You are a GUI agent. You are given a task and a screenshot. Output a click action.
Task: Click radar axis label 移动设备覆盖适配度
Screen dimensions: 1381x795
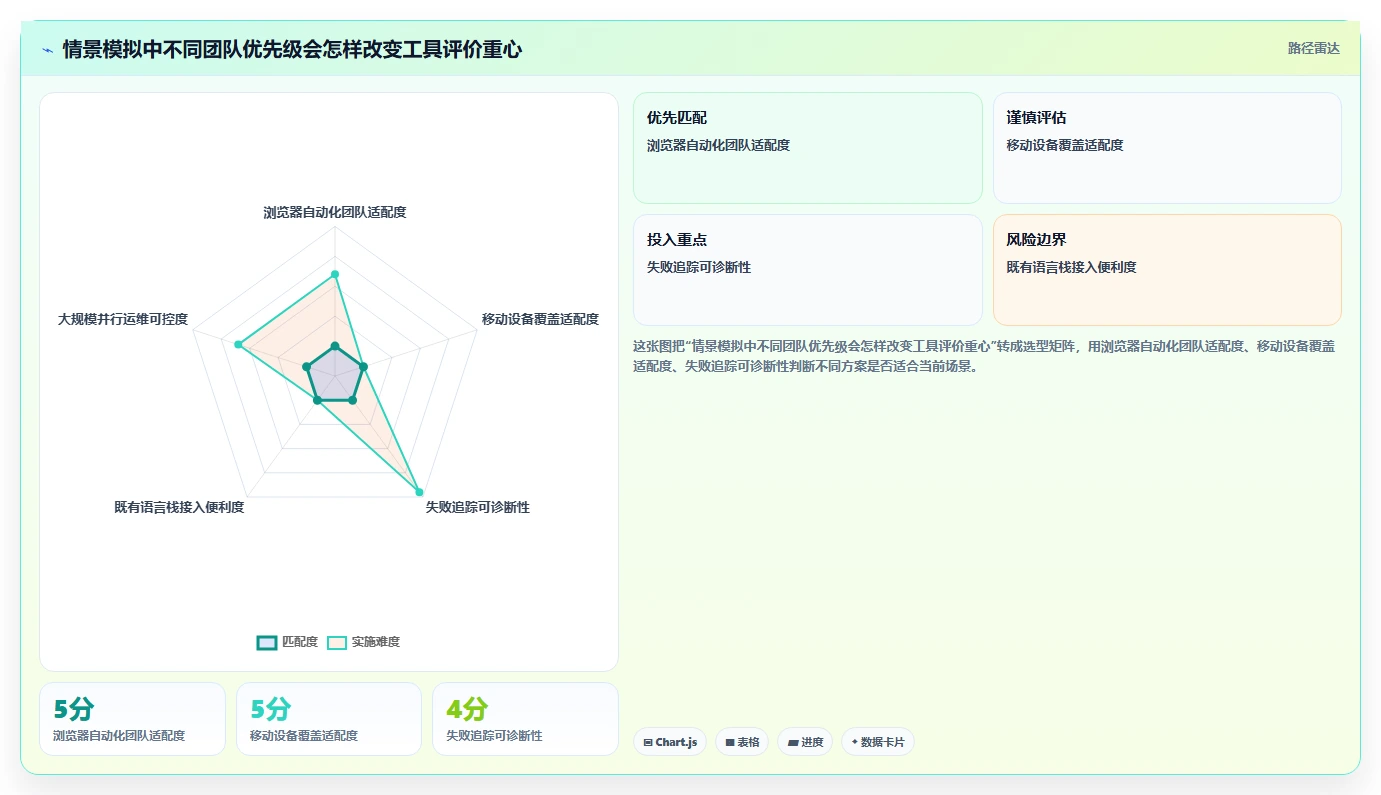pyautogui.click(x=540, y=319)
